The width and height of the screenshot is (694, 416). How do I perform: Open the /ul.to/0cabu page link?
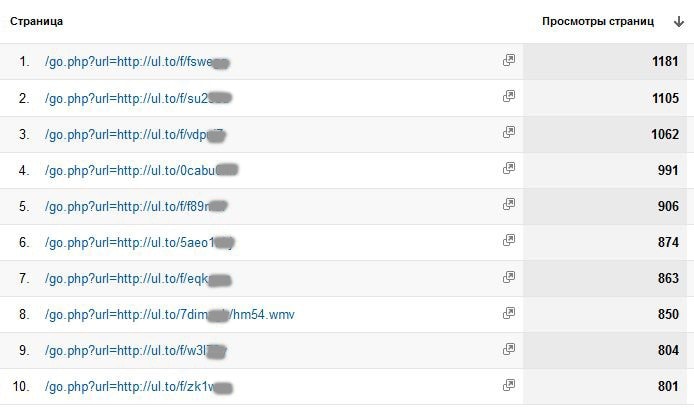click(x=130, y=170)
